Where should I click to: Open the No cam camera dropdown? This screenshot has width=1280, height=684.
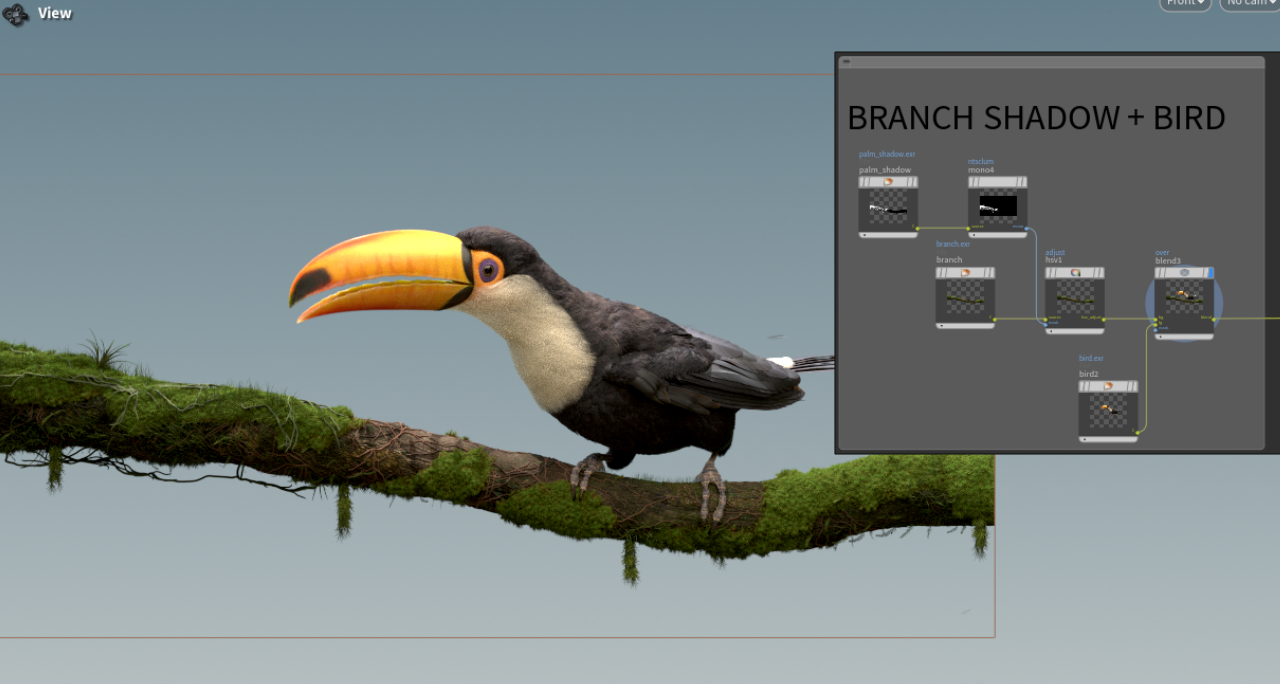coord(1250,3)
